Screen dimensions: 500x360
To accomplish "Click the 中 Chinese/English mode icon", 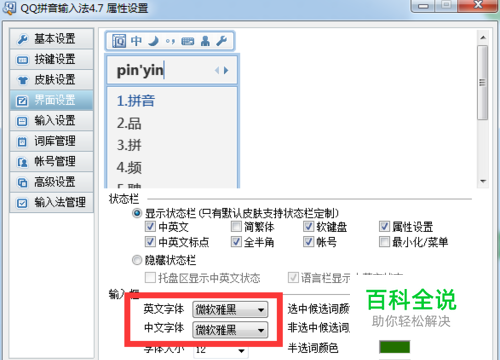I will [136, 41].
